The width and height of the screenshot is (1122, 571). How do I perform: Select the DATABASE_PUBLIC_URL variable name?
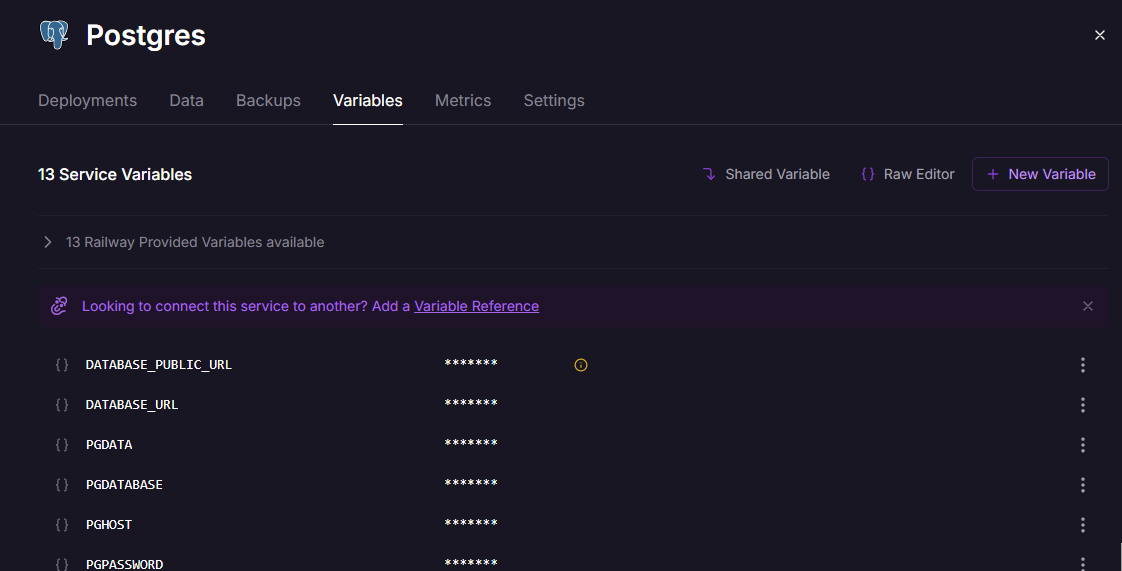pyautogui.click(x=159, y=365)
